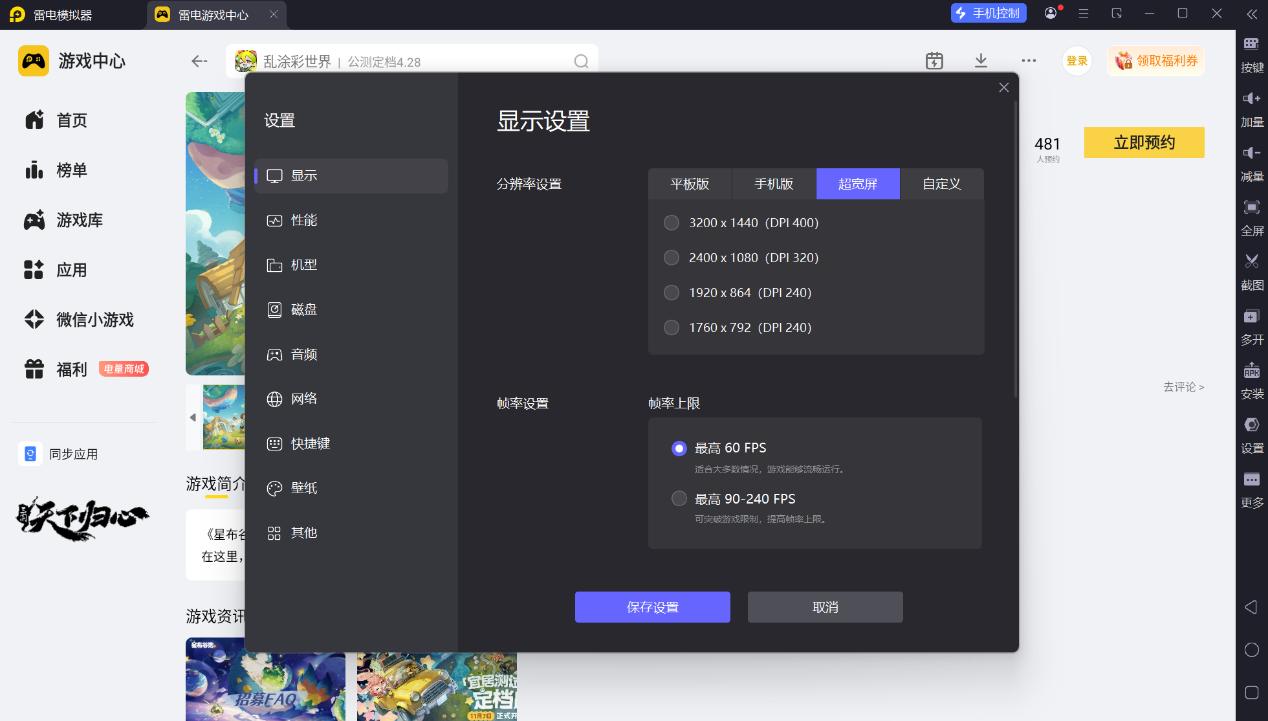1268x721 pixels.
Task: Select 3200 x 1440 (DPI 400) resolution
Action: [x=671, y=223]
